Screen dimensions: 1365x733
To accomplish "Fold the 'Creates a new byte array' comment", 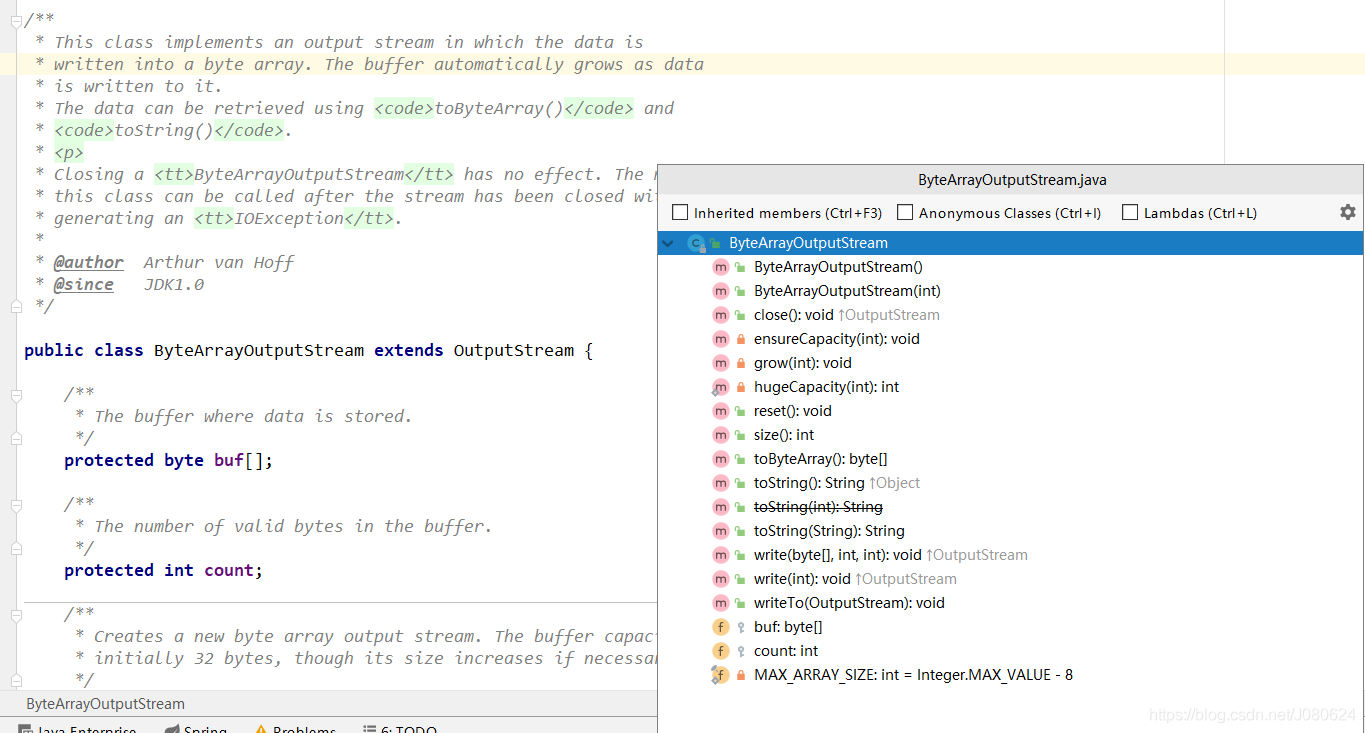I will point(16,614).
